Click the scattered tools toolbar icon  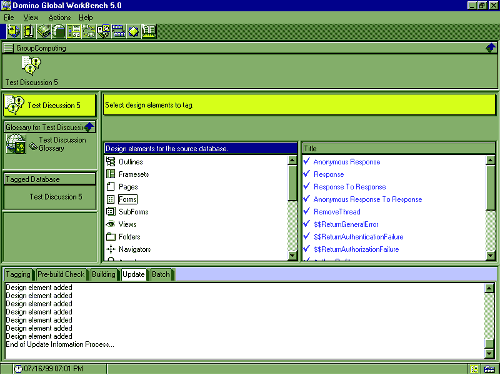tap(89, 31)
